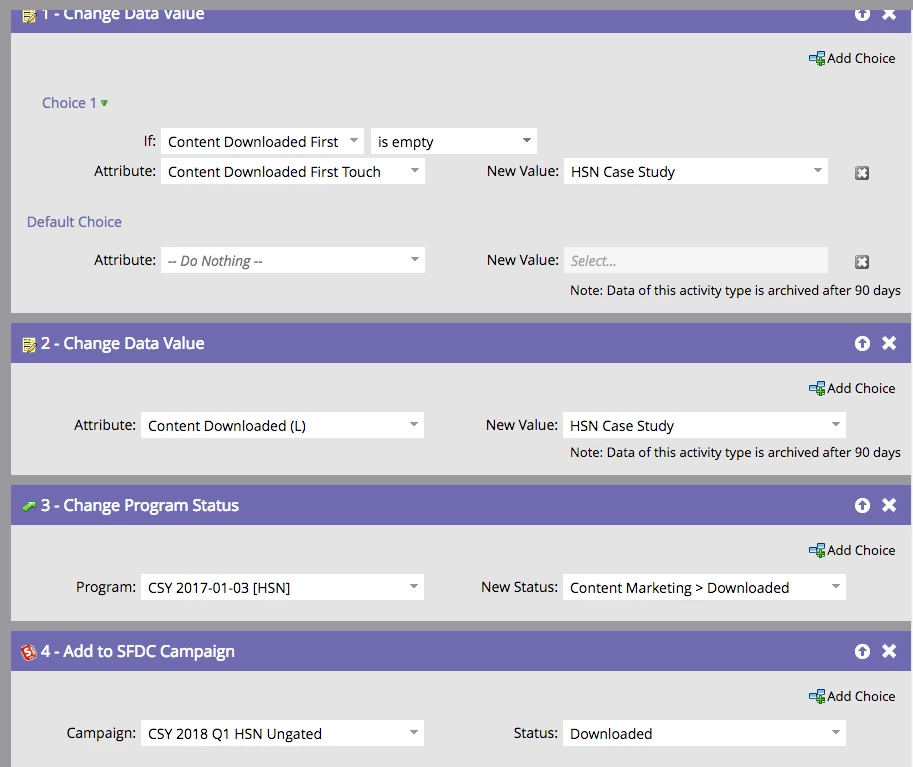Open the Do Nothing attribute dropdown

[x=415, y=260]
